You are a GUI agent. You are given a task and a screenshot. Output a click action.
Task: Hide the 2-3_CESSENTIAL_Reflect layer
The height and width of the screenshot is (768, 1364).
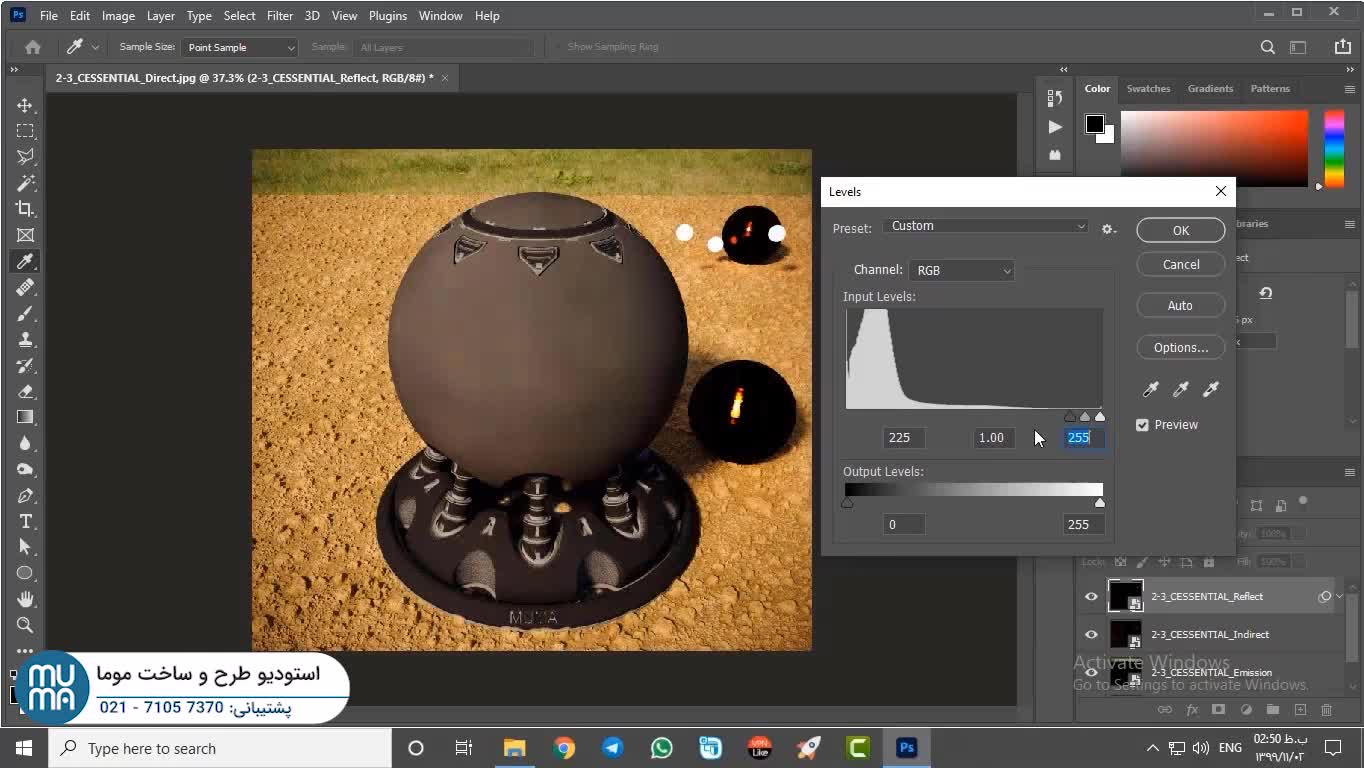(1091, 597)
